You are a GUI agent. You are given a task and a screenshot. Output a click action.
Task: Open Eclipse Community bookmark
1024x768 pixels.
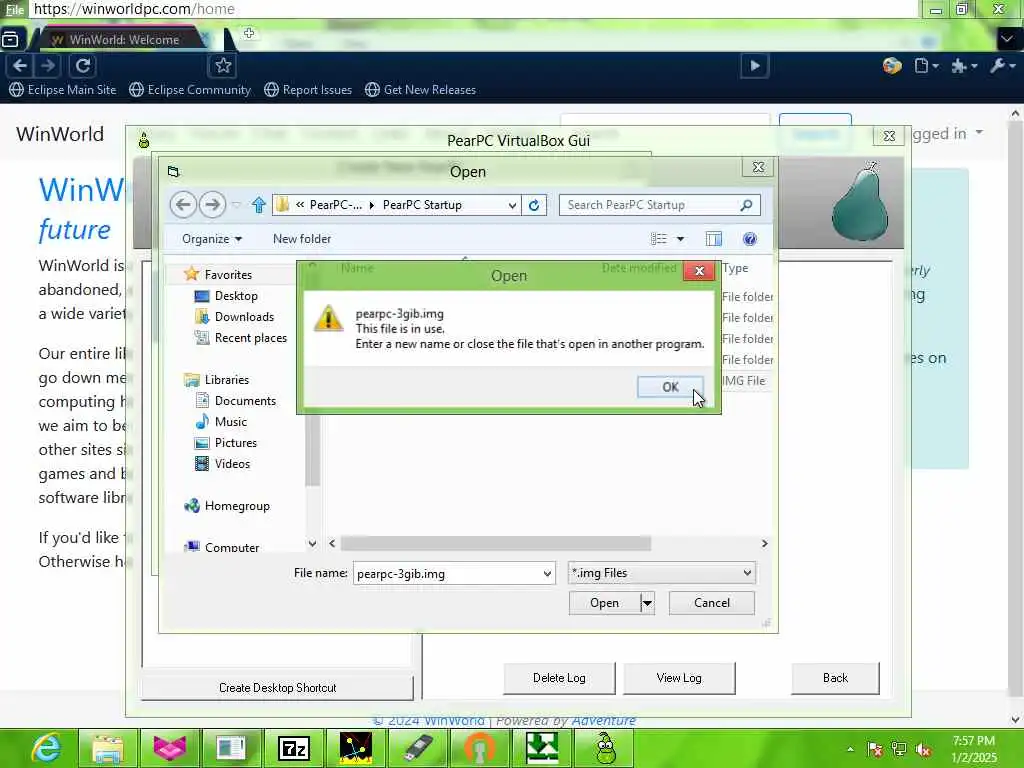coord(190,89)
